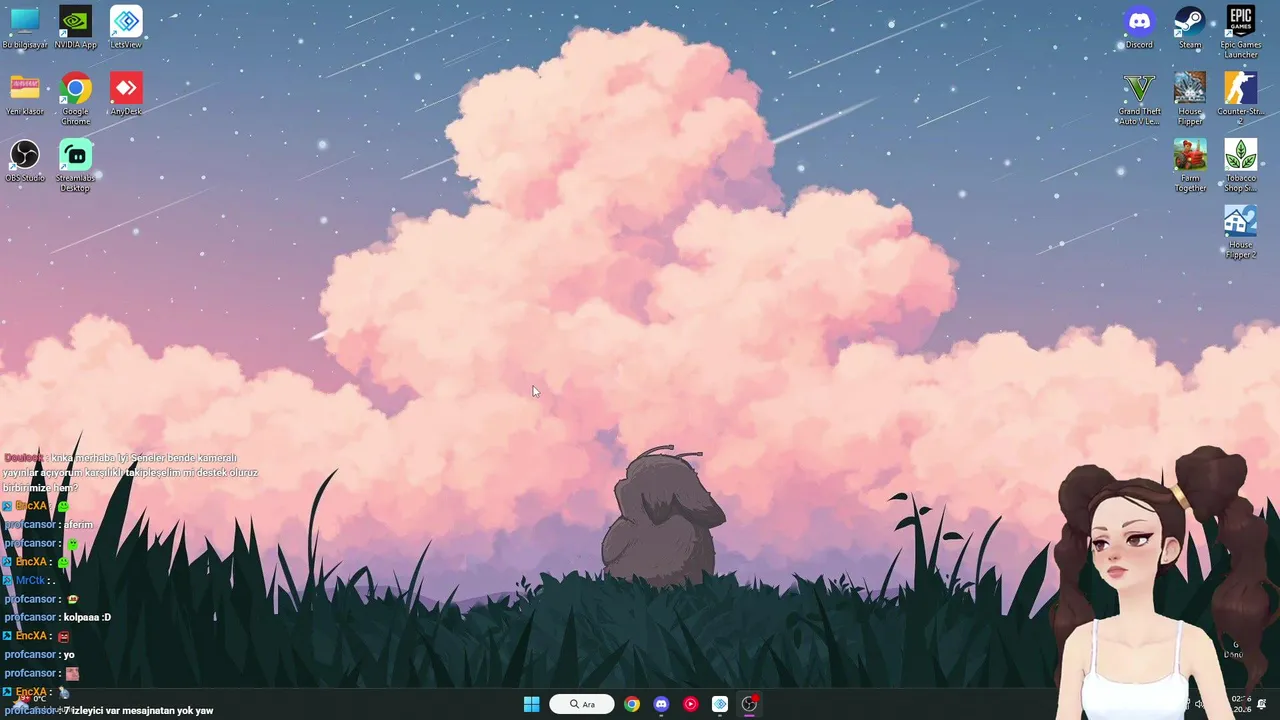
Task: Select the Tobacco Shop Simulator shortcut
Action: [1240, 166]
